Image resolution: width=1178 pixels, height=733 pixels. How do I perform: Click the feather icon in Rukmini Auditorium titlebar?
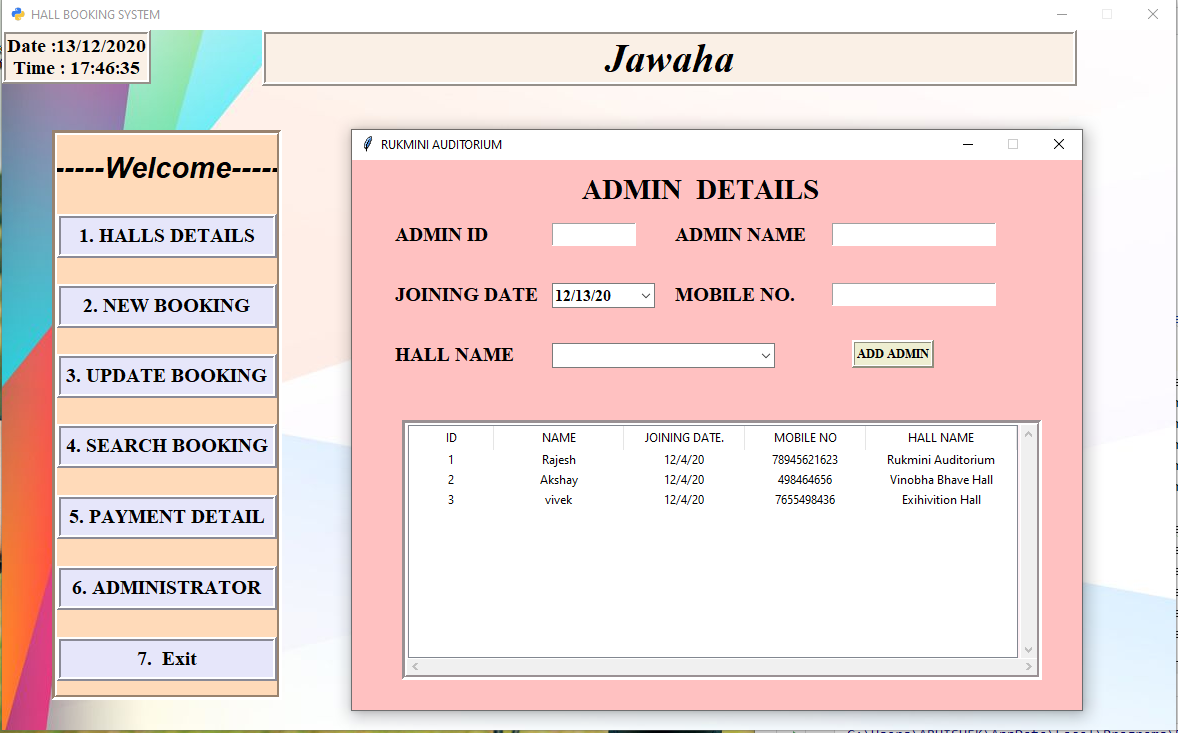367,144
